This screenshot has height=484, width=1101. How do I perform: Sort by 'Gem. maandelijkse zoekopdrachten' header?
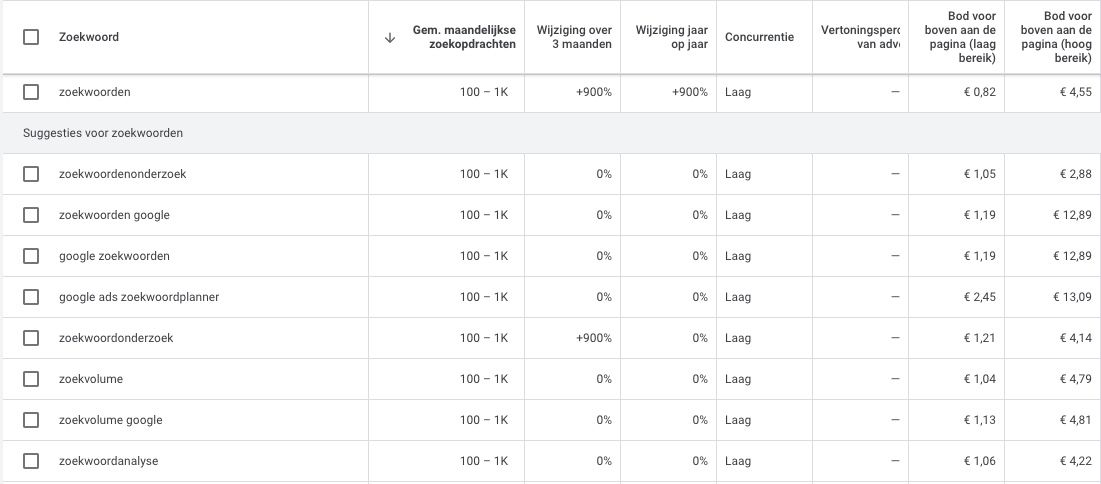[464, 37]
